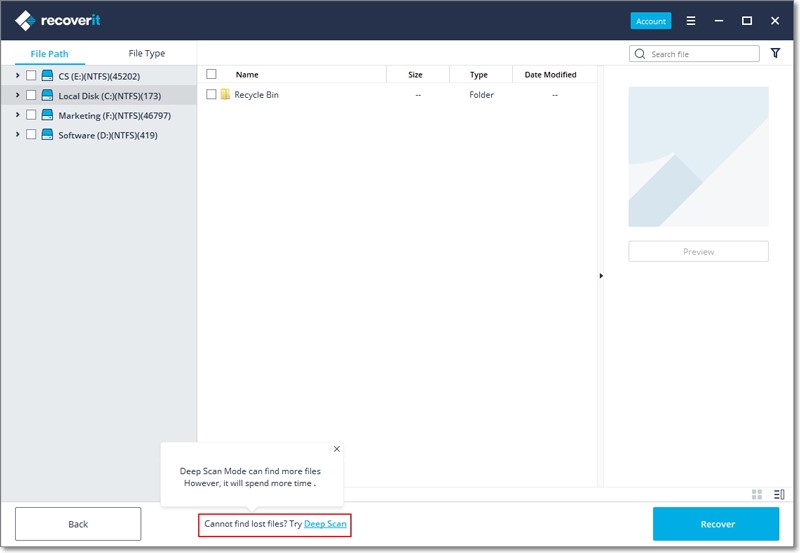The image size is (800, 553).
Task: Check the Marketing (F:) drive checkbox
Action: (x=31, y=114)
